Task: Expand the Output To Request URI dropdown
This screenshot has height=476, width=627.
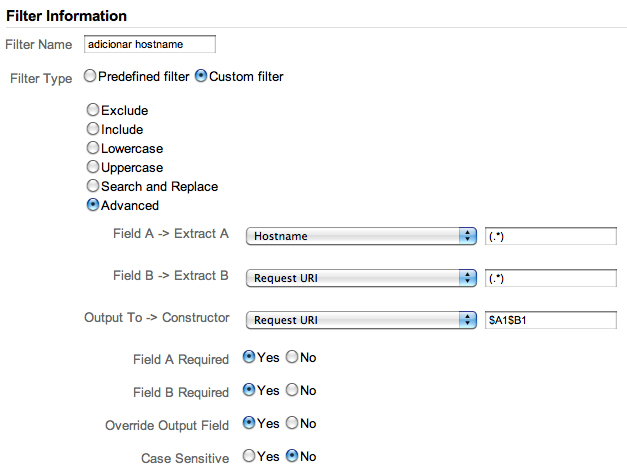Action: [360, 320]
